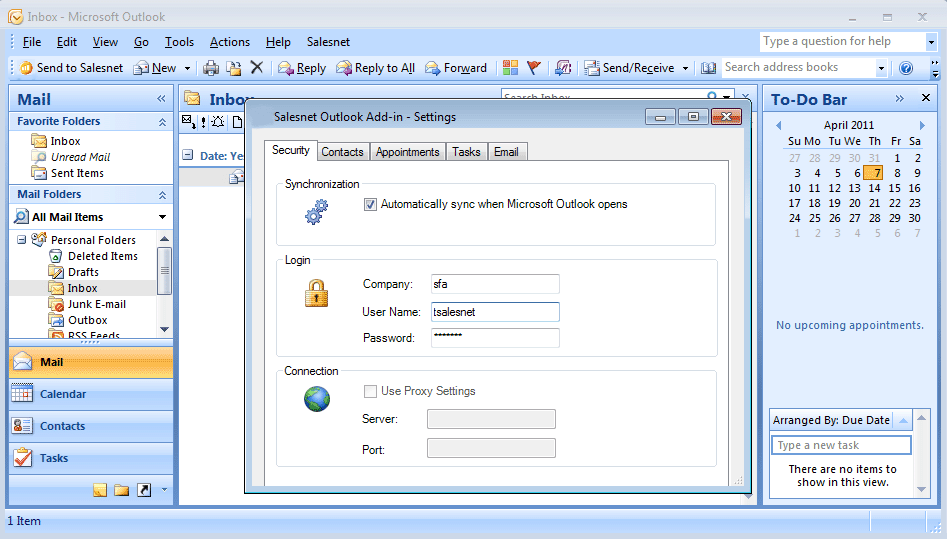This screenshot has height=539, width=947.
Task: Switch to Contacts in navigation pane
Action: (91, 426)
